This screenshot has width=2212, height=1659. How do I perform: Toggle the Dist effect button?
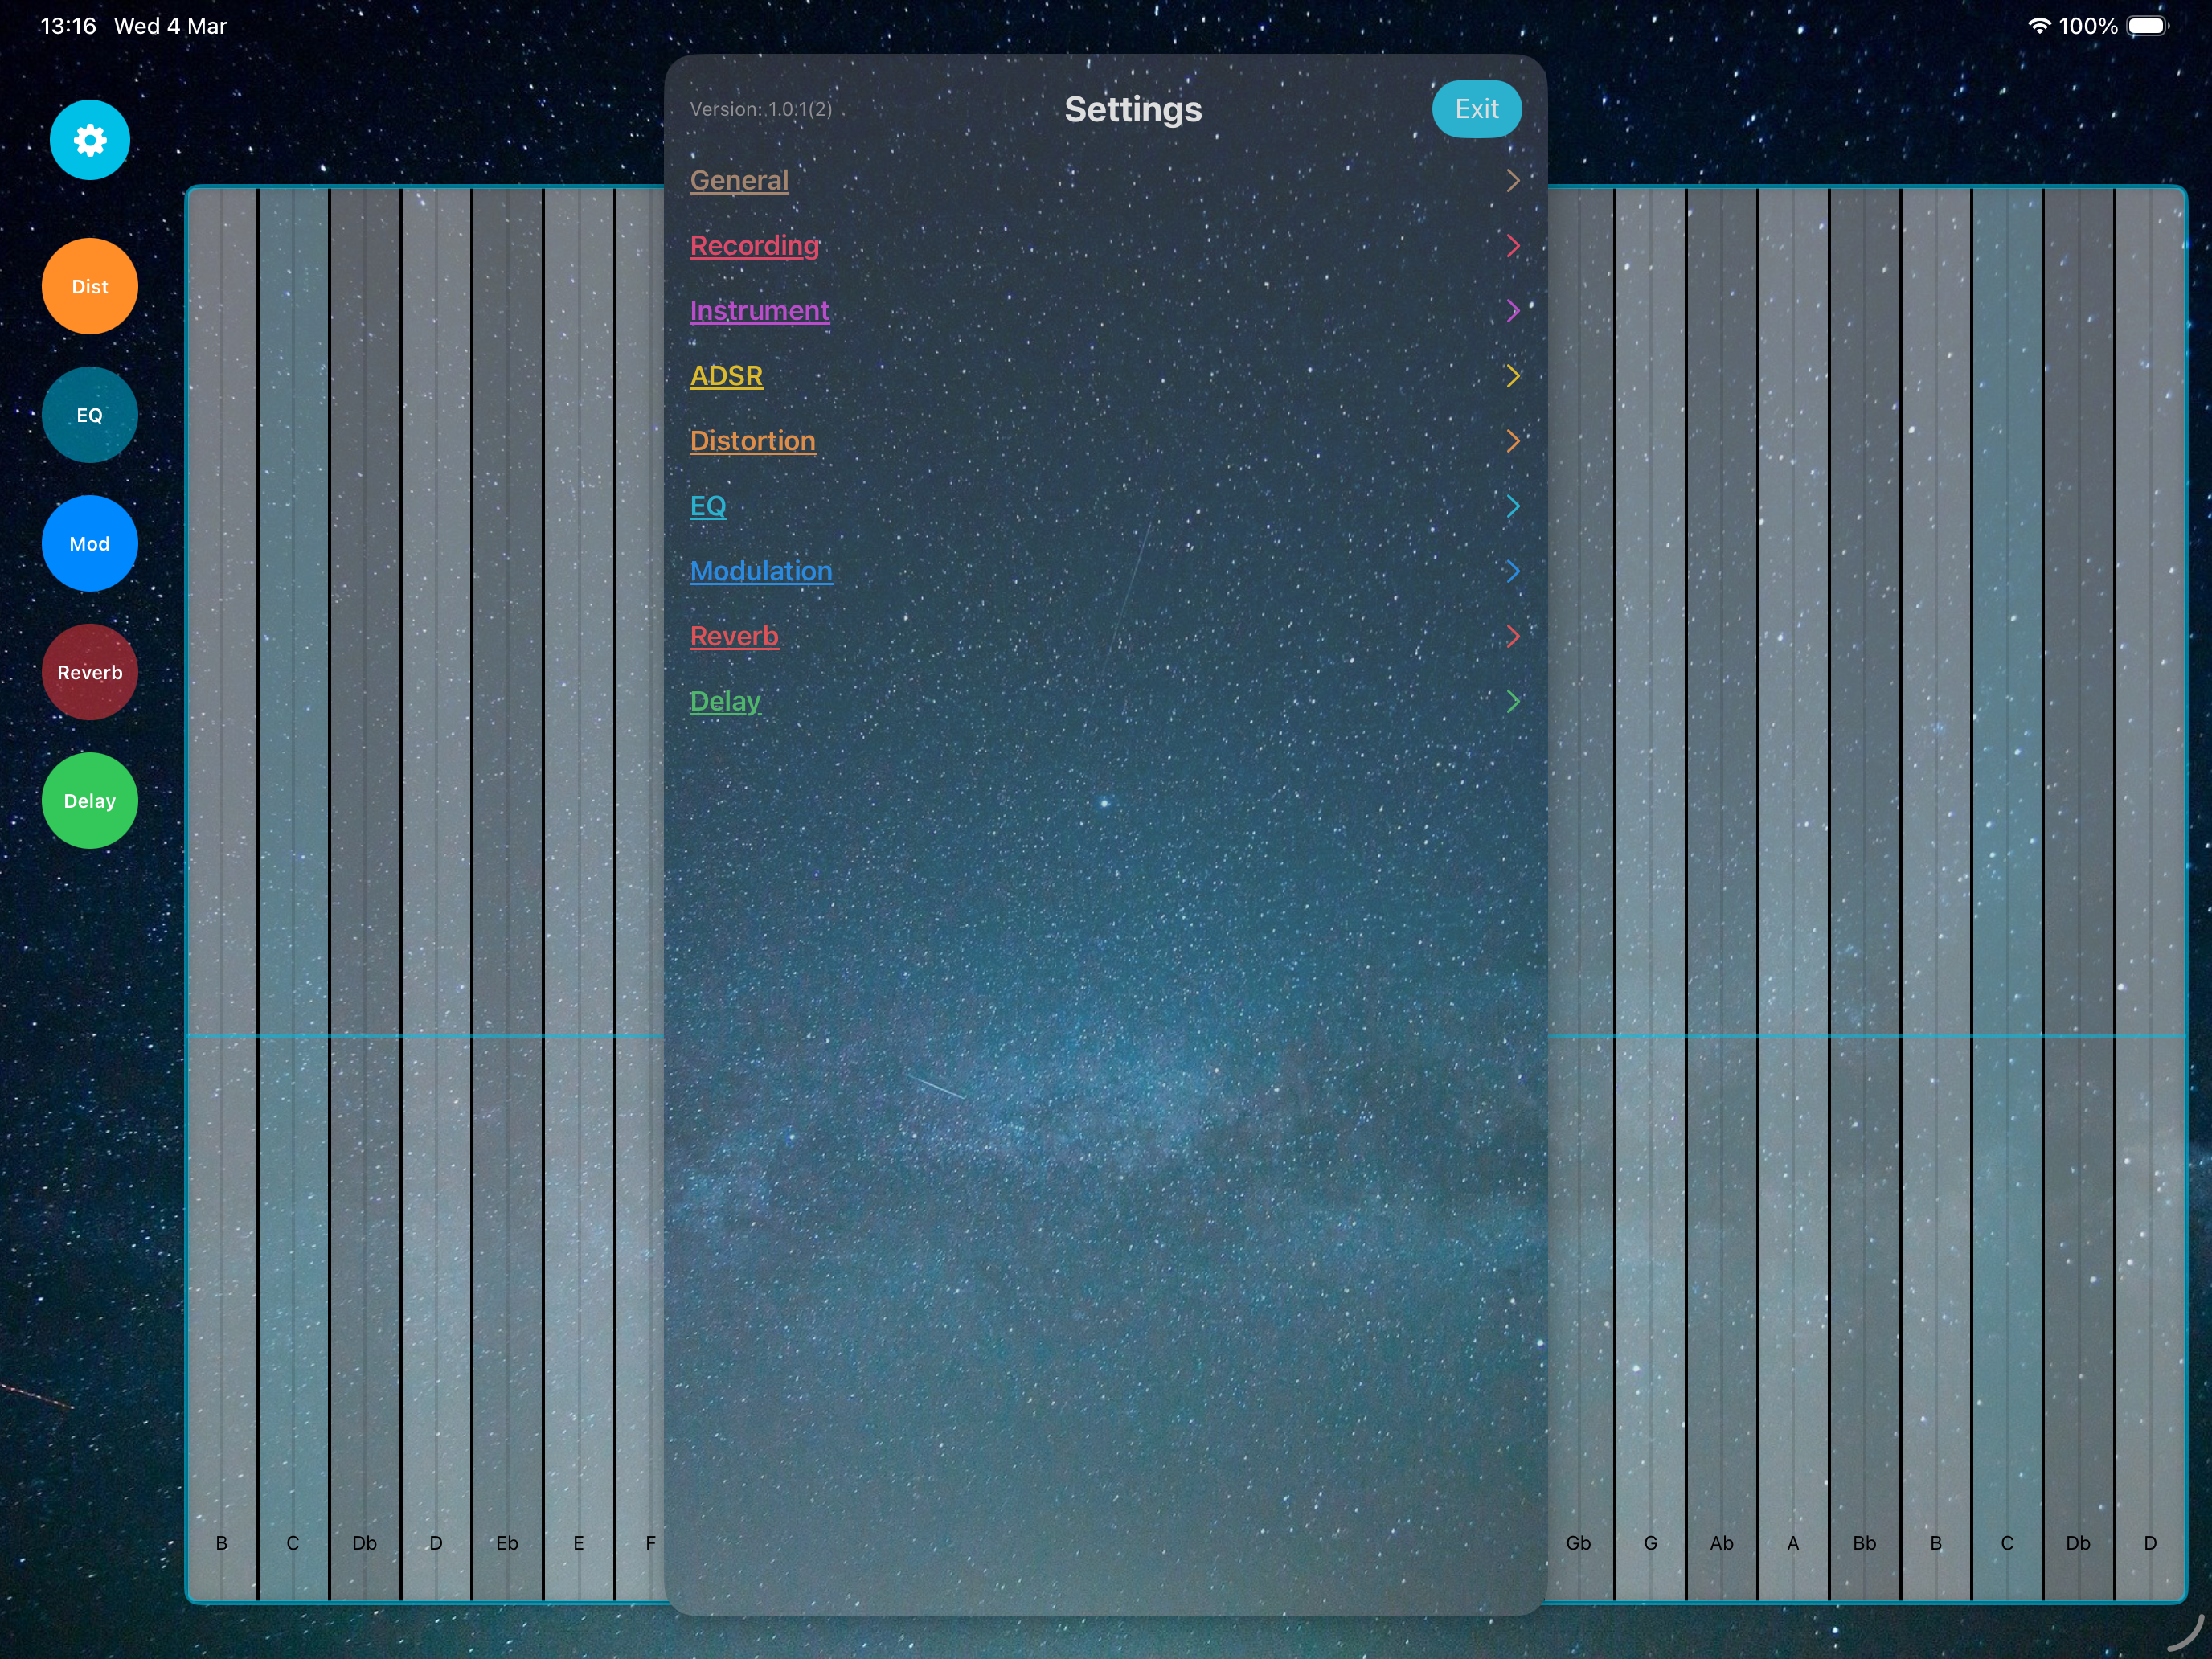90,286
